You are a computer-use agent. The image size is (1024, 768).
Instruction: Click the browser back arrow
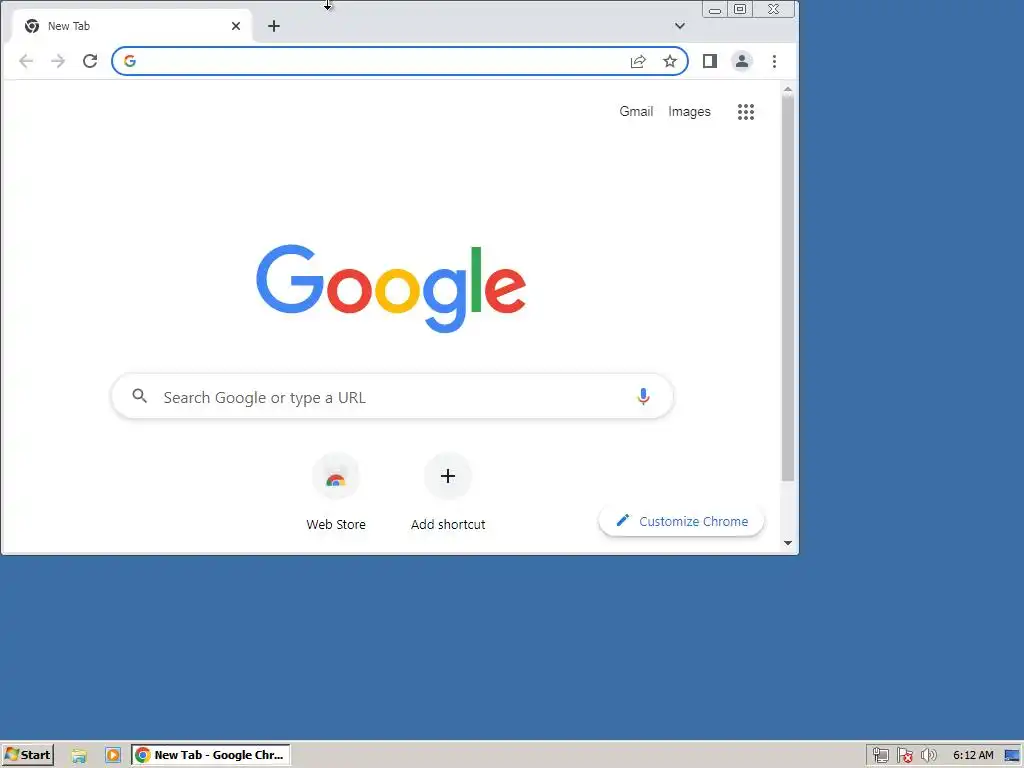(26, 61)
